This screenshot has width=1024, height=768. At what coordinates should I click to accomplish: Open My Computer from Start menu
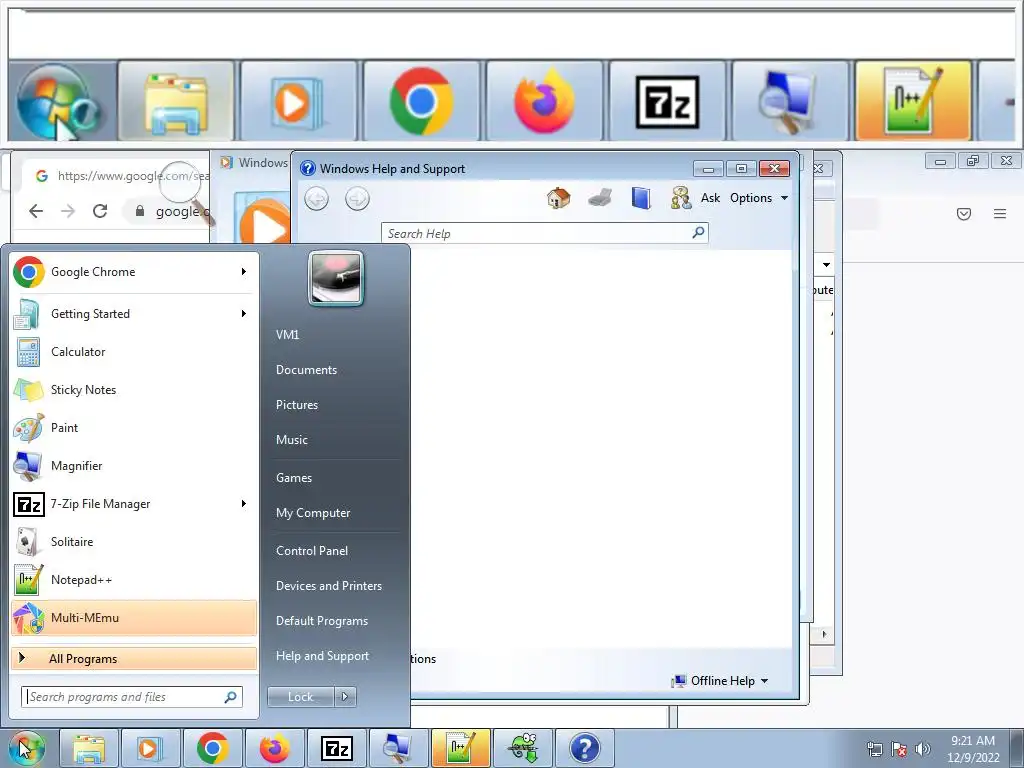pos(313,513)
